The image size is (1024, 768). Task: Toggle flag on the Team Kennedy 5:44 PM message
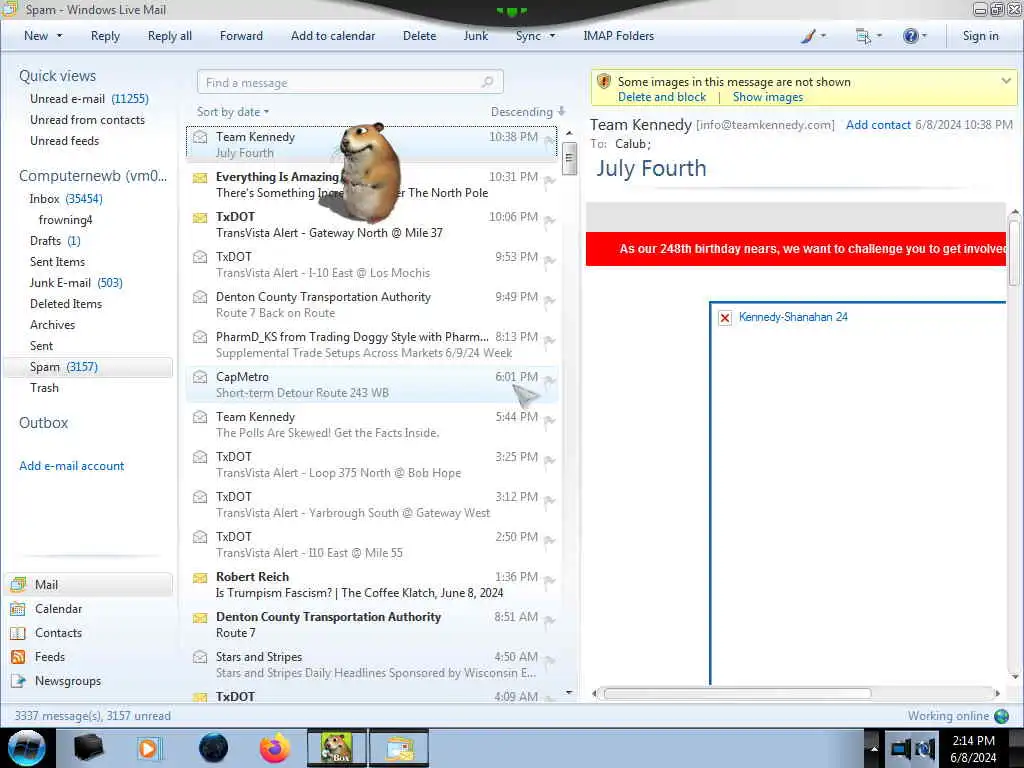[x=549, y=422]
